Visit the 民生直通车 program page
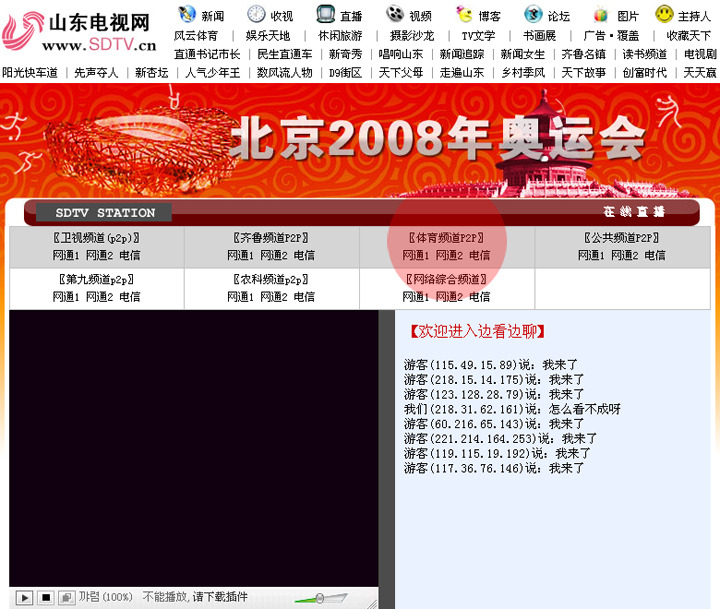 [285, 54]
